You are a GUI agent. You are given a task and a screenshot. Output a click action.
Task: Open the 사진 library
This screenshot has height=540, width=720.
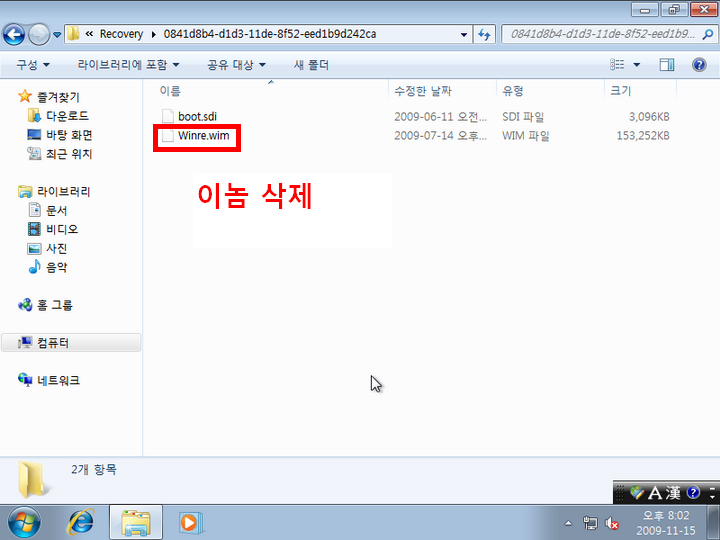tap(56, 248)
